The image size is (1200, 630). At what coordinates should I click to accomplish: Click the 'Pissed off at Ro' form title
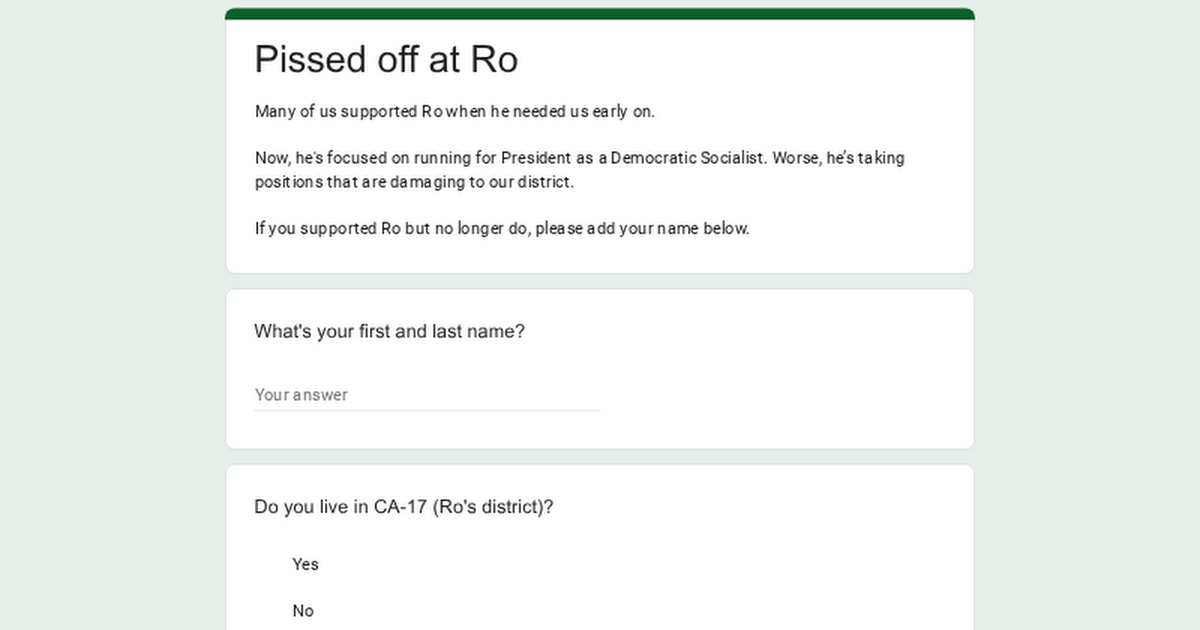[x=386, y=60]
